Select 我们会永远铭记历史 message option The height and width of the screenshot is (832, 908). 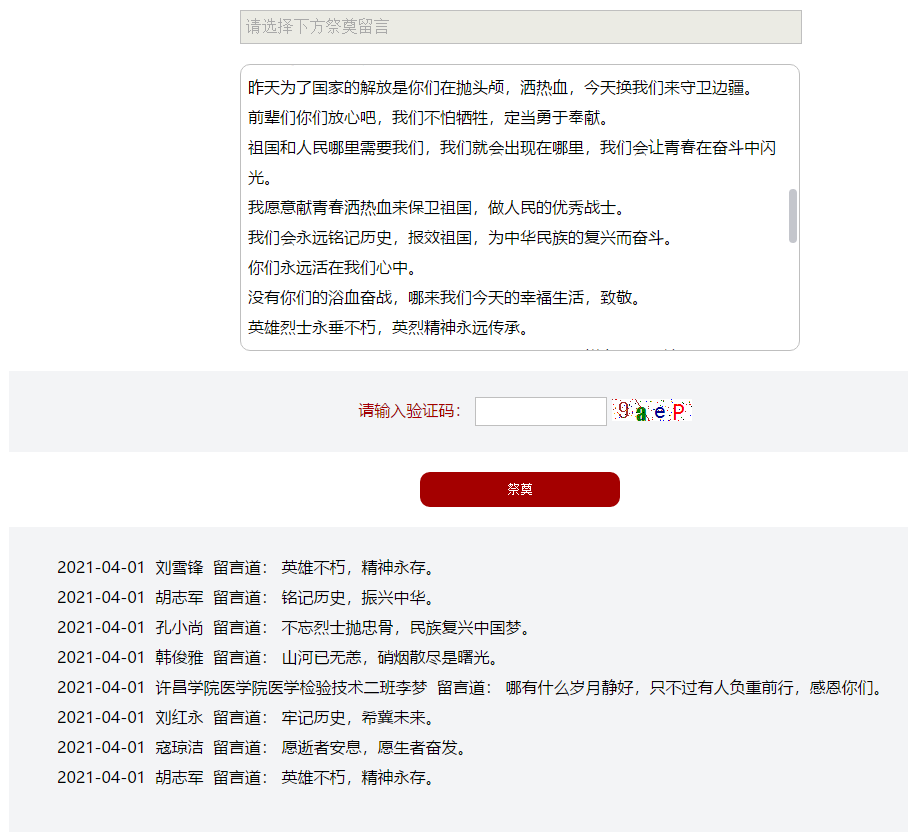click(460, 238)
